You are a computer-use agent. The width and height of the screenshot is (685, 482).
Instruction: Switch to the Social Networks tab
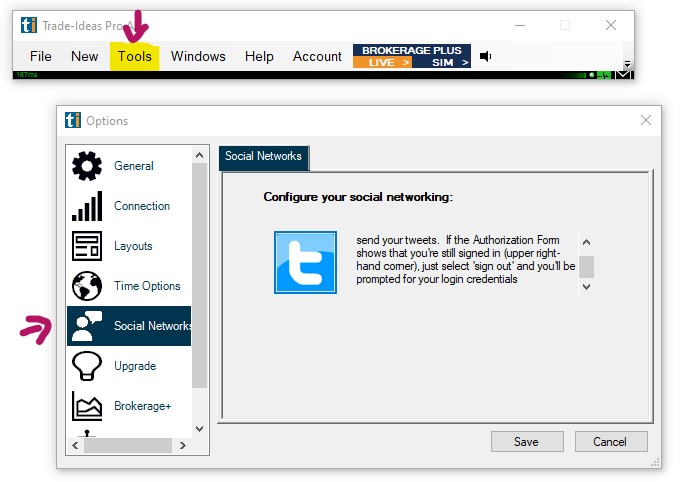click(264, 156)
